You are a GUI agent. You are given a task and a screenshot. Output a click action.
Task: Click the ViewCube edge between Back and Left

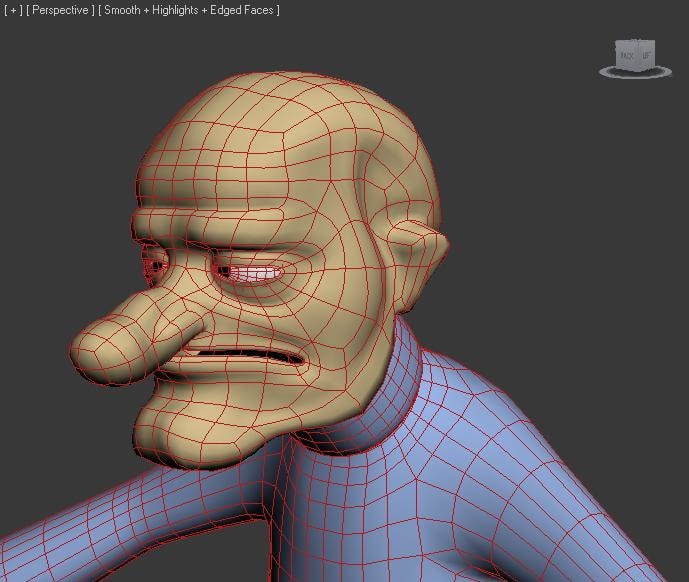638,56
